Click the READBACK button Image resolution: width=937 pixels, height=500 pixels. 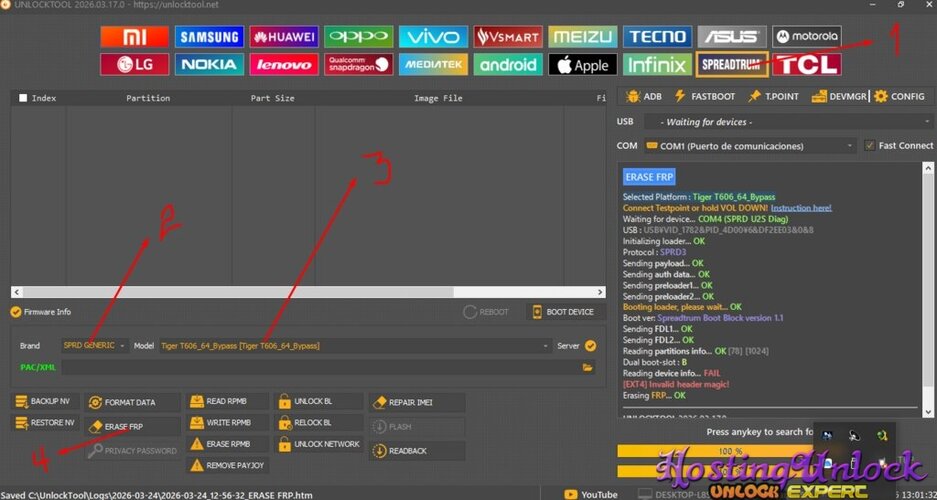click(x=417, y=451)
